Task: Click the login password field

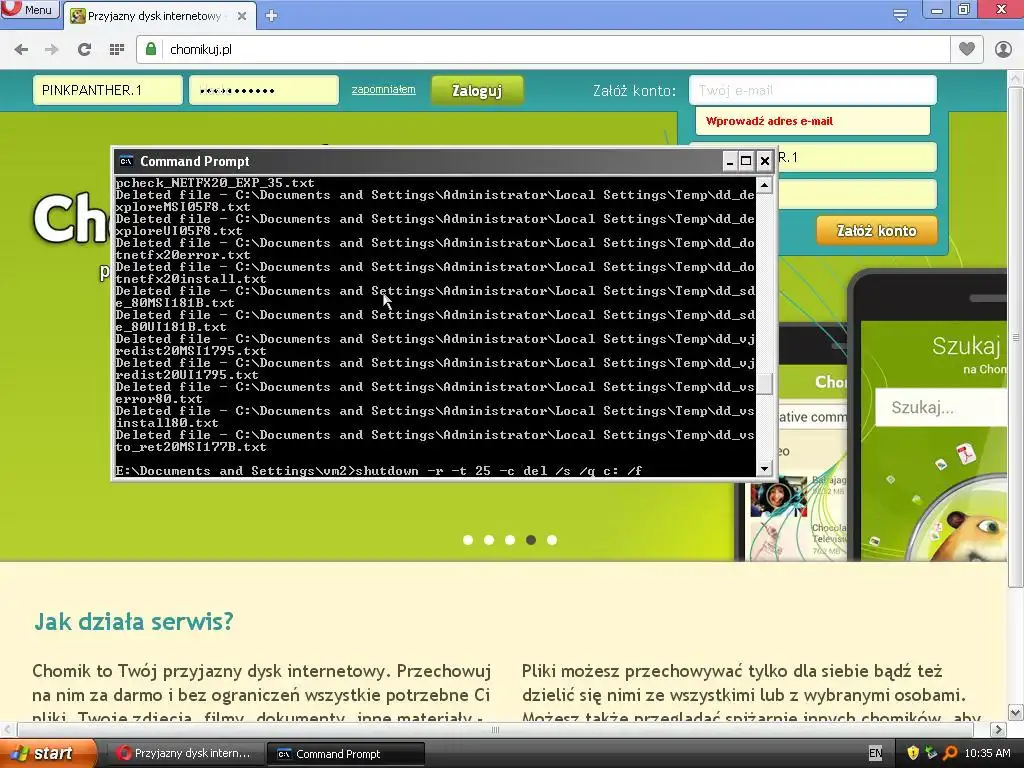Action: click(264, 90)
